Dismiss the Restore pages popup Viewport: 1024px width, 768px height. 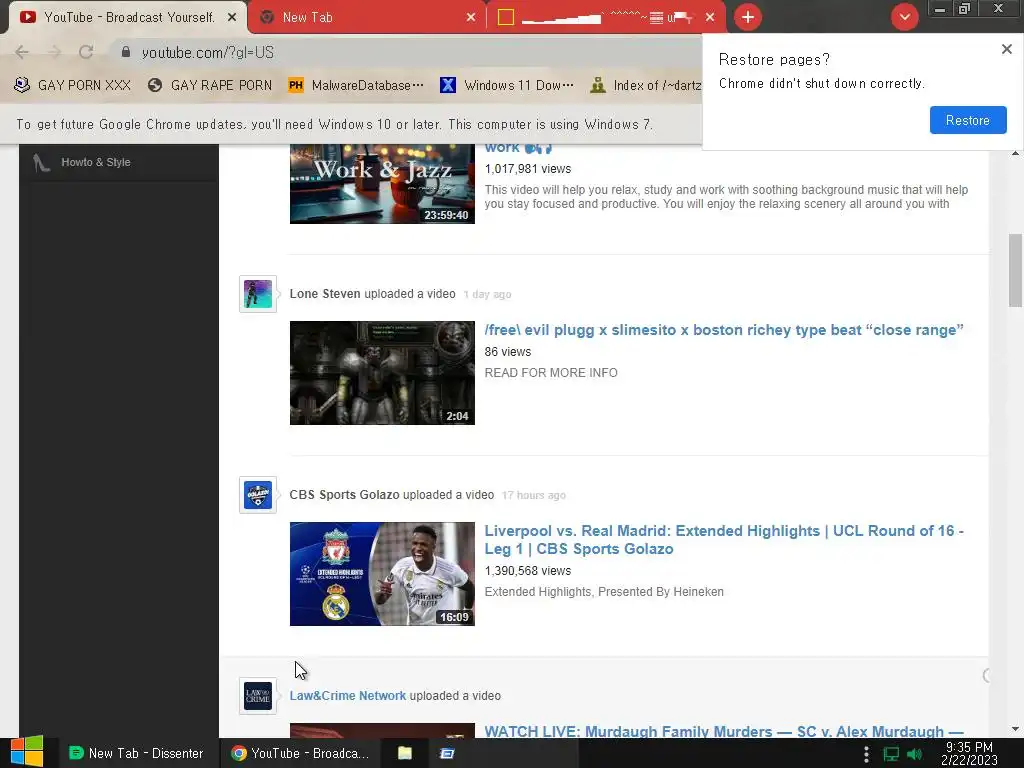(1006, 49)
